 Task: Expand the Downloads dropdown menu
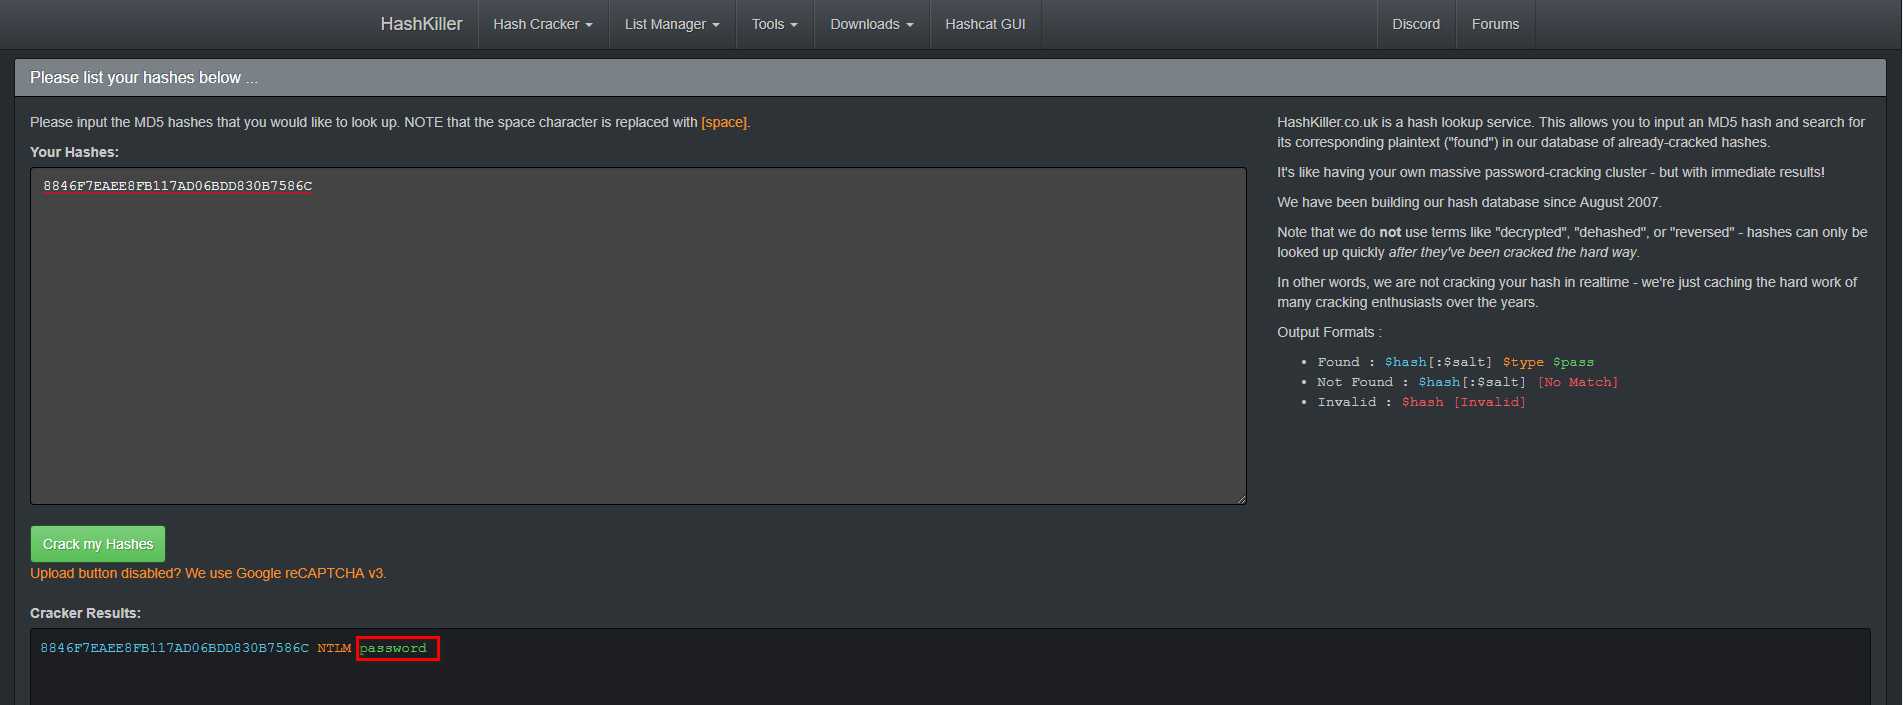coord(872,24)
